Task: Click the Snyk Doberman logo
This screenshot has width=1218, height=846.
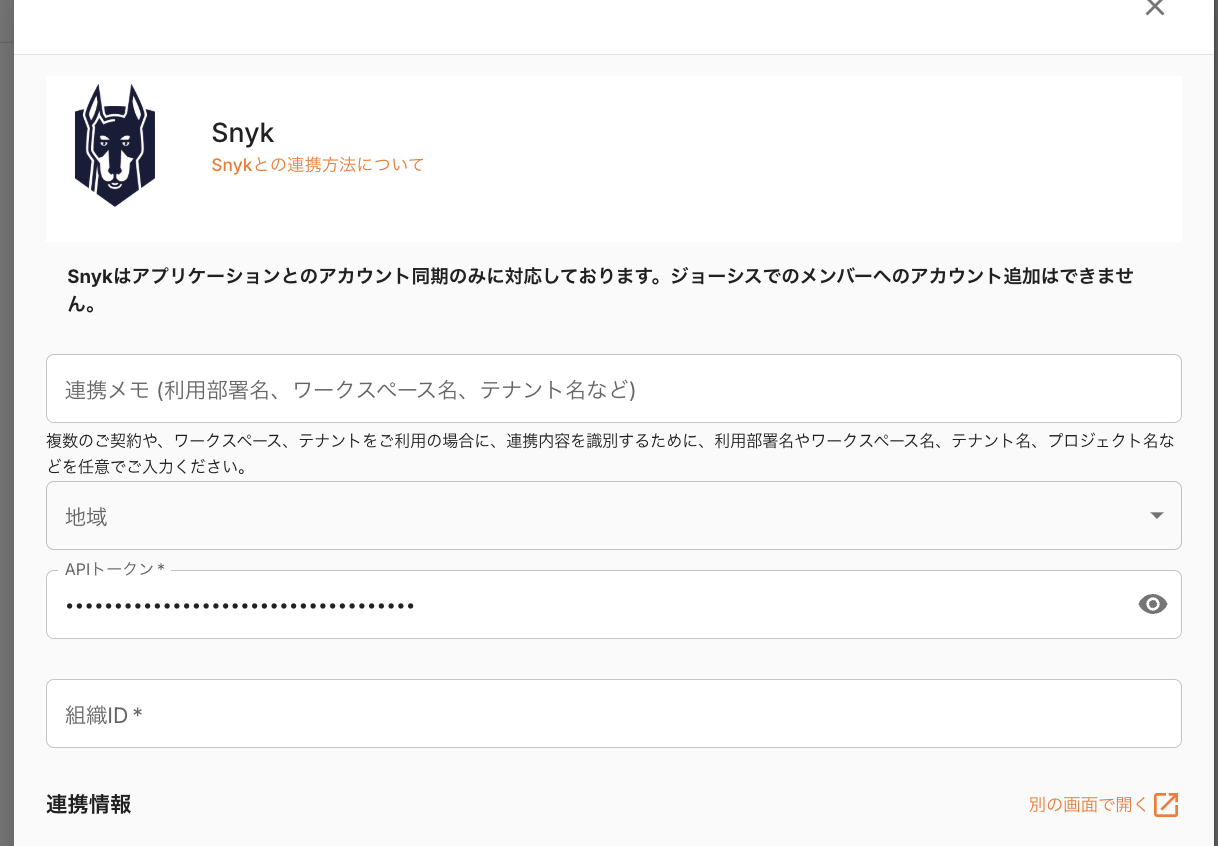Action: [x=115, y=146]
